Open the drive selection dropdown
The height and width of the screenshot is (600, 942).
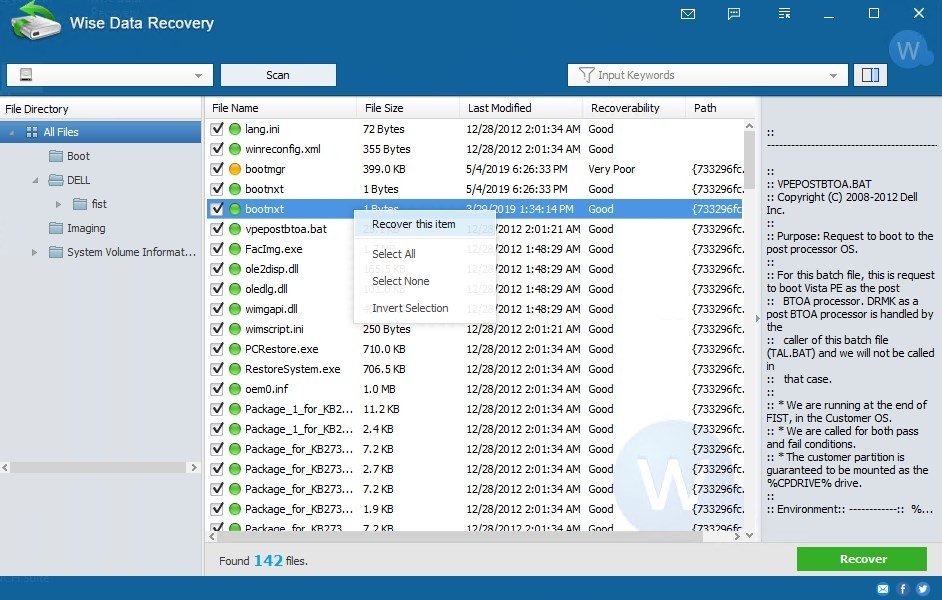(198, 76)
